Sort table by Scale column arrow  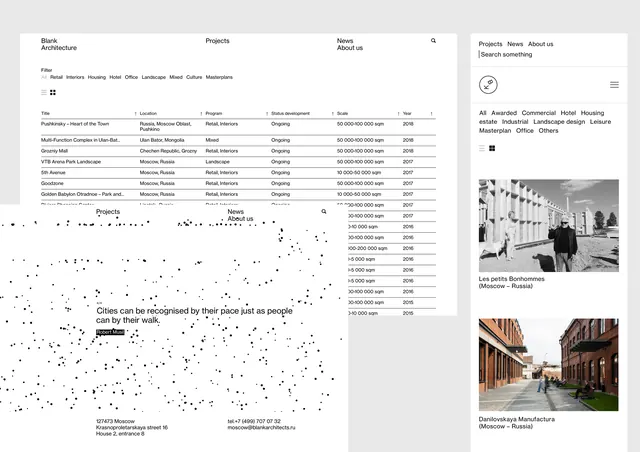click(x=398, y=114)
